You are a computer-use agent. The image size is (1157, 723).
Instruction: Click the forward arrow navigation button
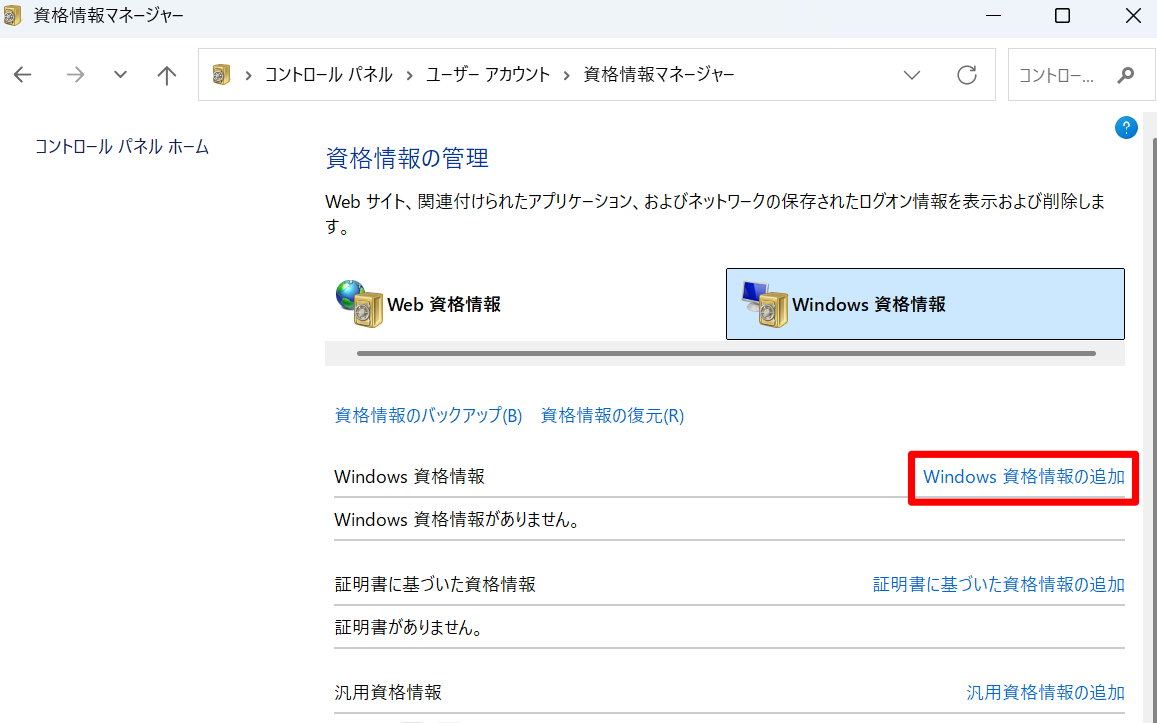coord(75,75)
